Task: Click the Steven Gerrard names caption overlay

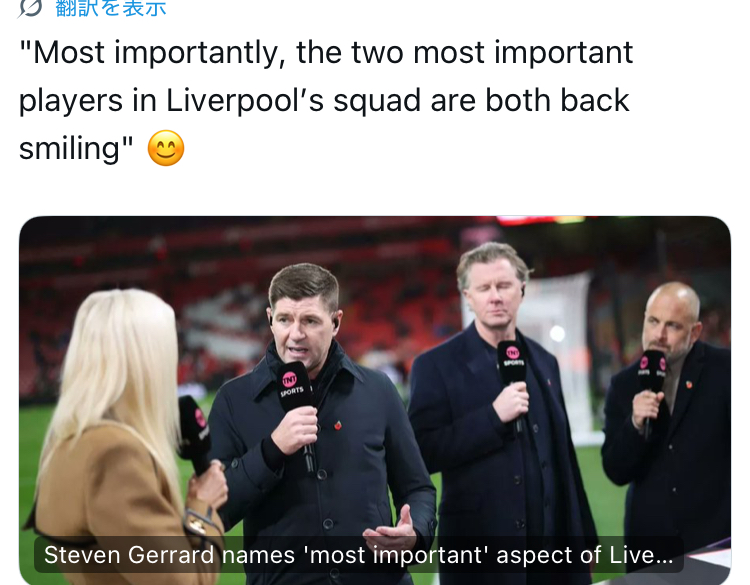Action: click(x=359, y=555)
